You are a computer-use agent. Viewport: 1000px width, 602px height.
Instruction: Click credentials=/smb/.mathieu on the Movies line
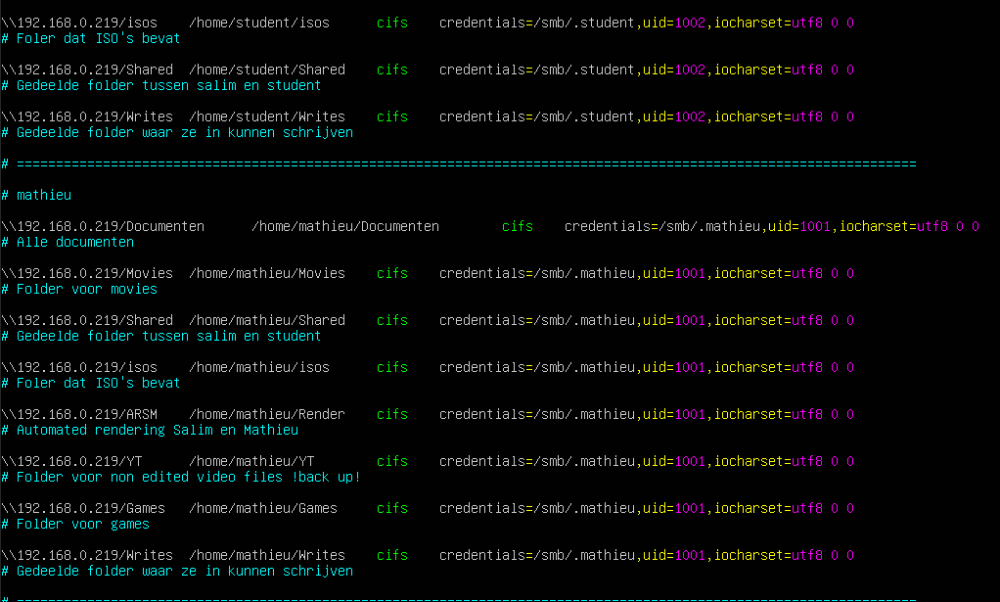[536, 274]
